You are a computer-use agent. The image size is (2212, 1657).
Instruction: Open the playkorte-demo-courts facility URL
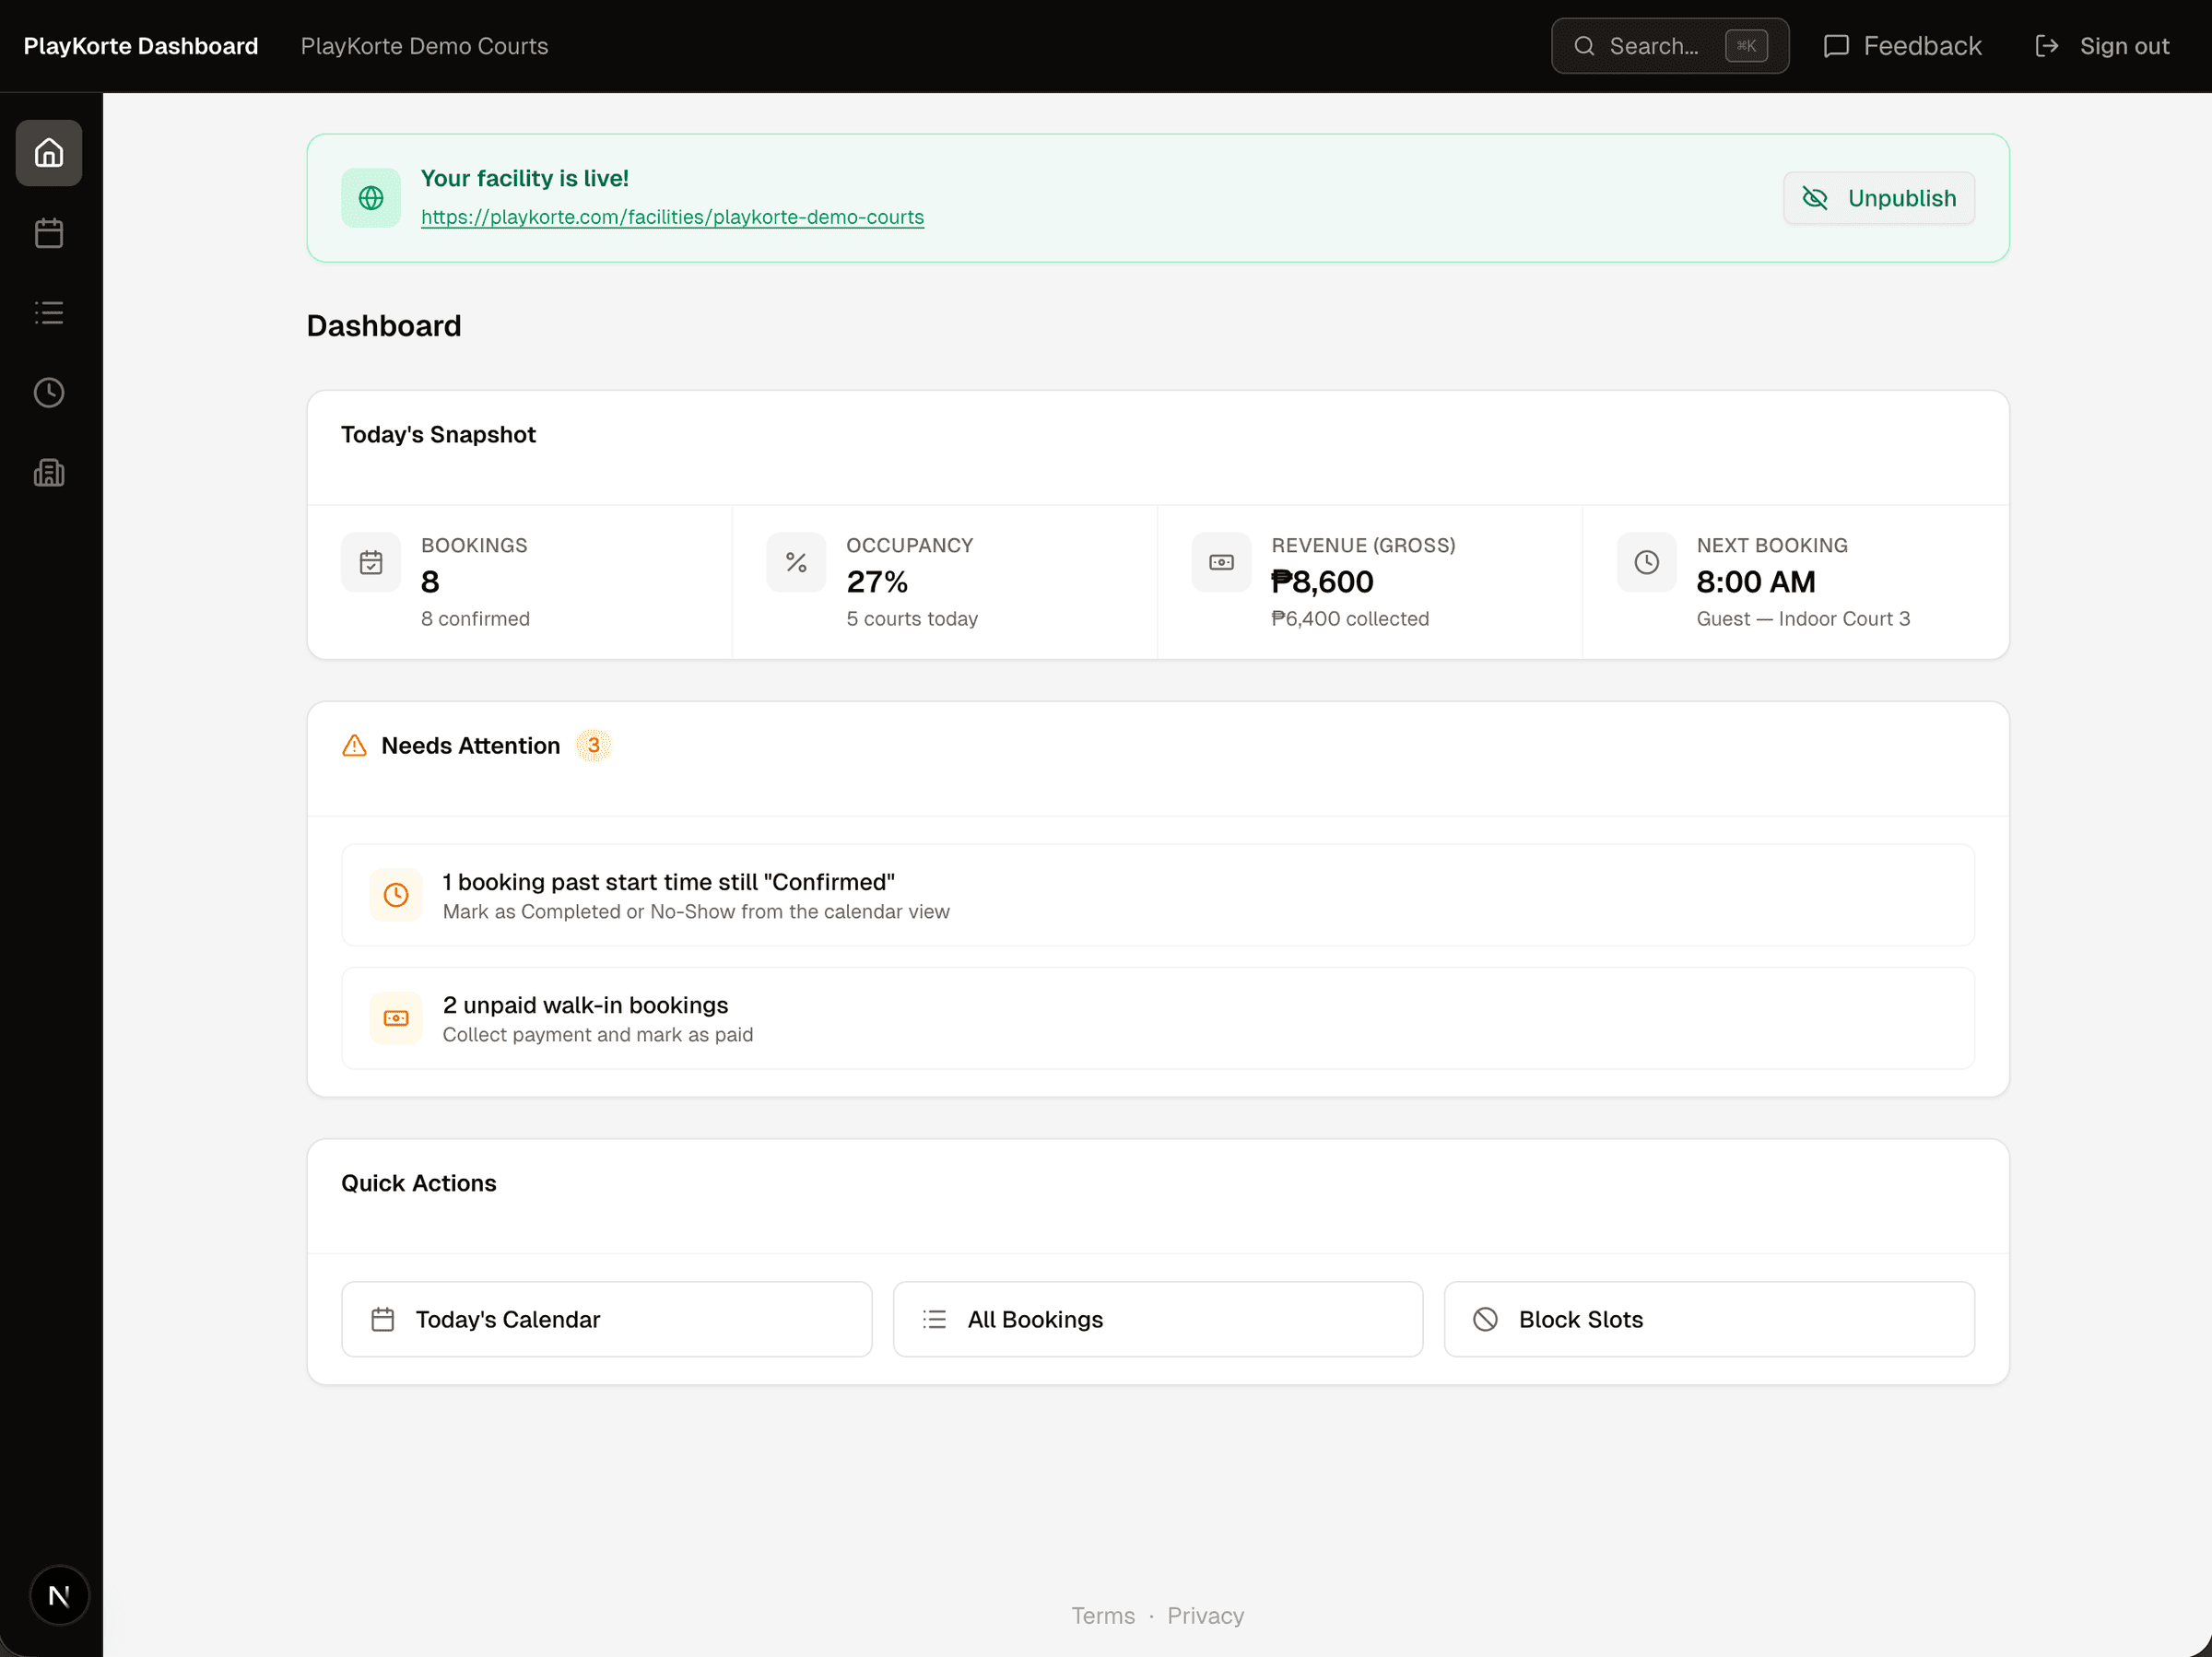pyautogui.click(x=673, y=217)
